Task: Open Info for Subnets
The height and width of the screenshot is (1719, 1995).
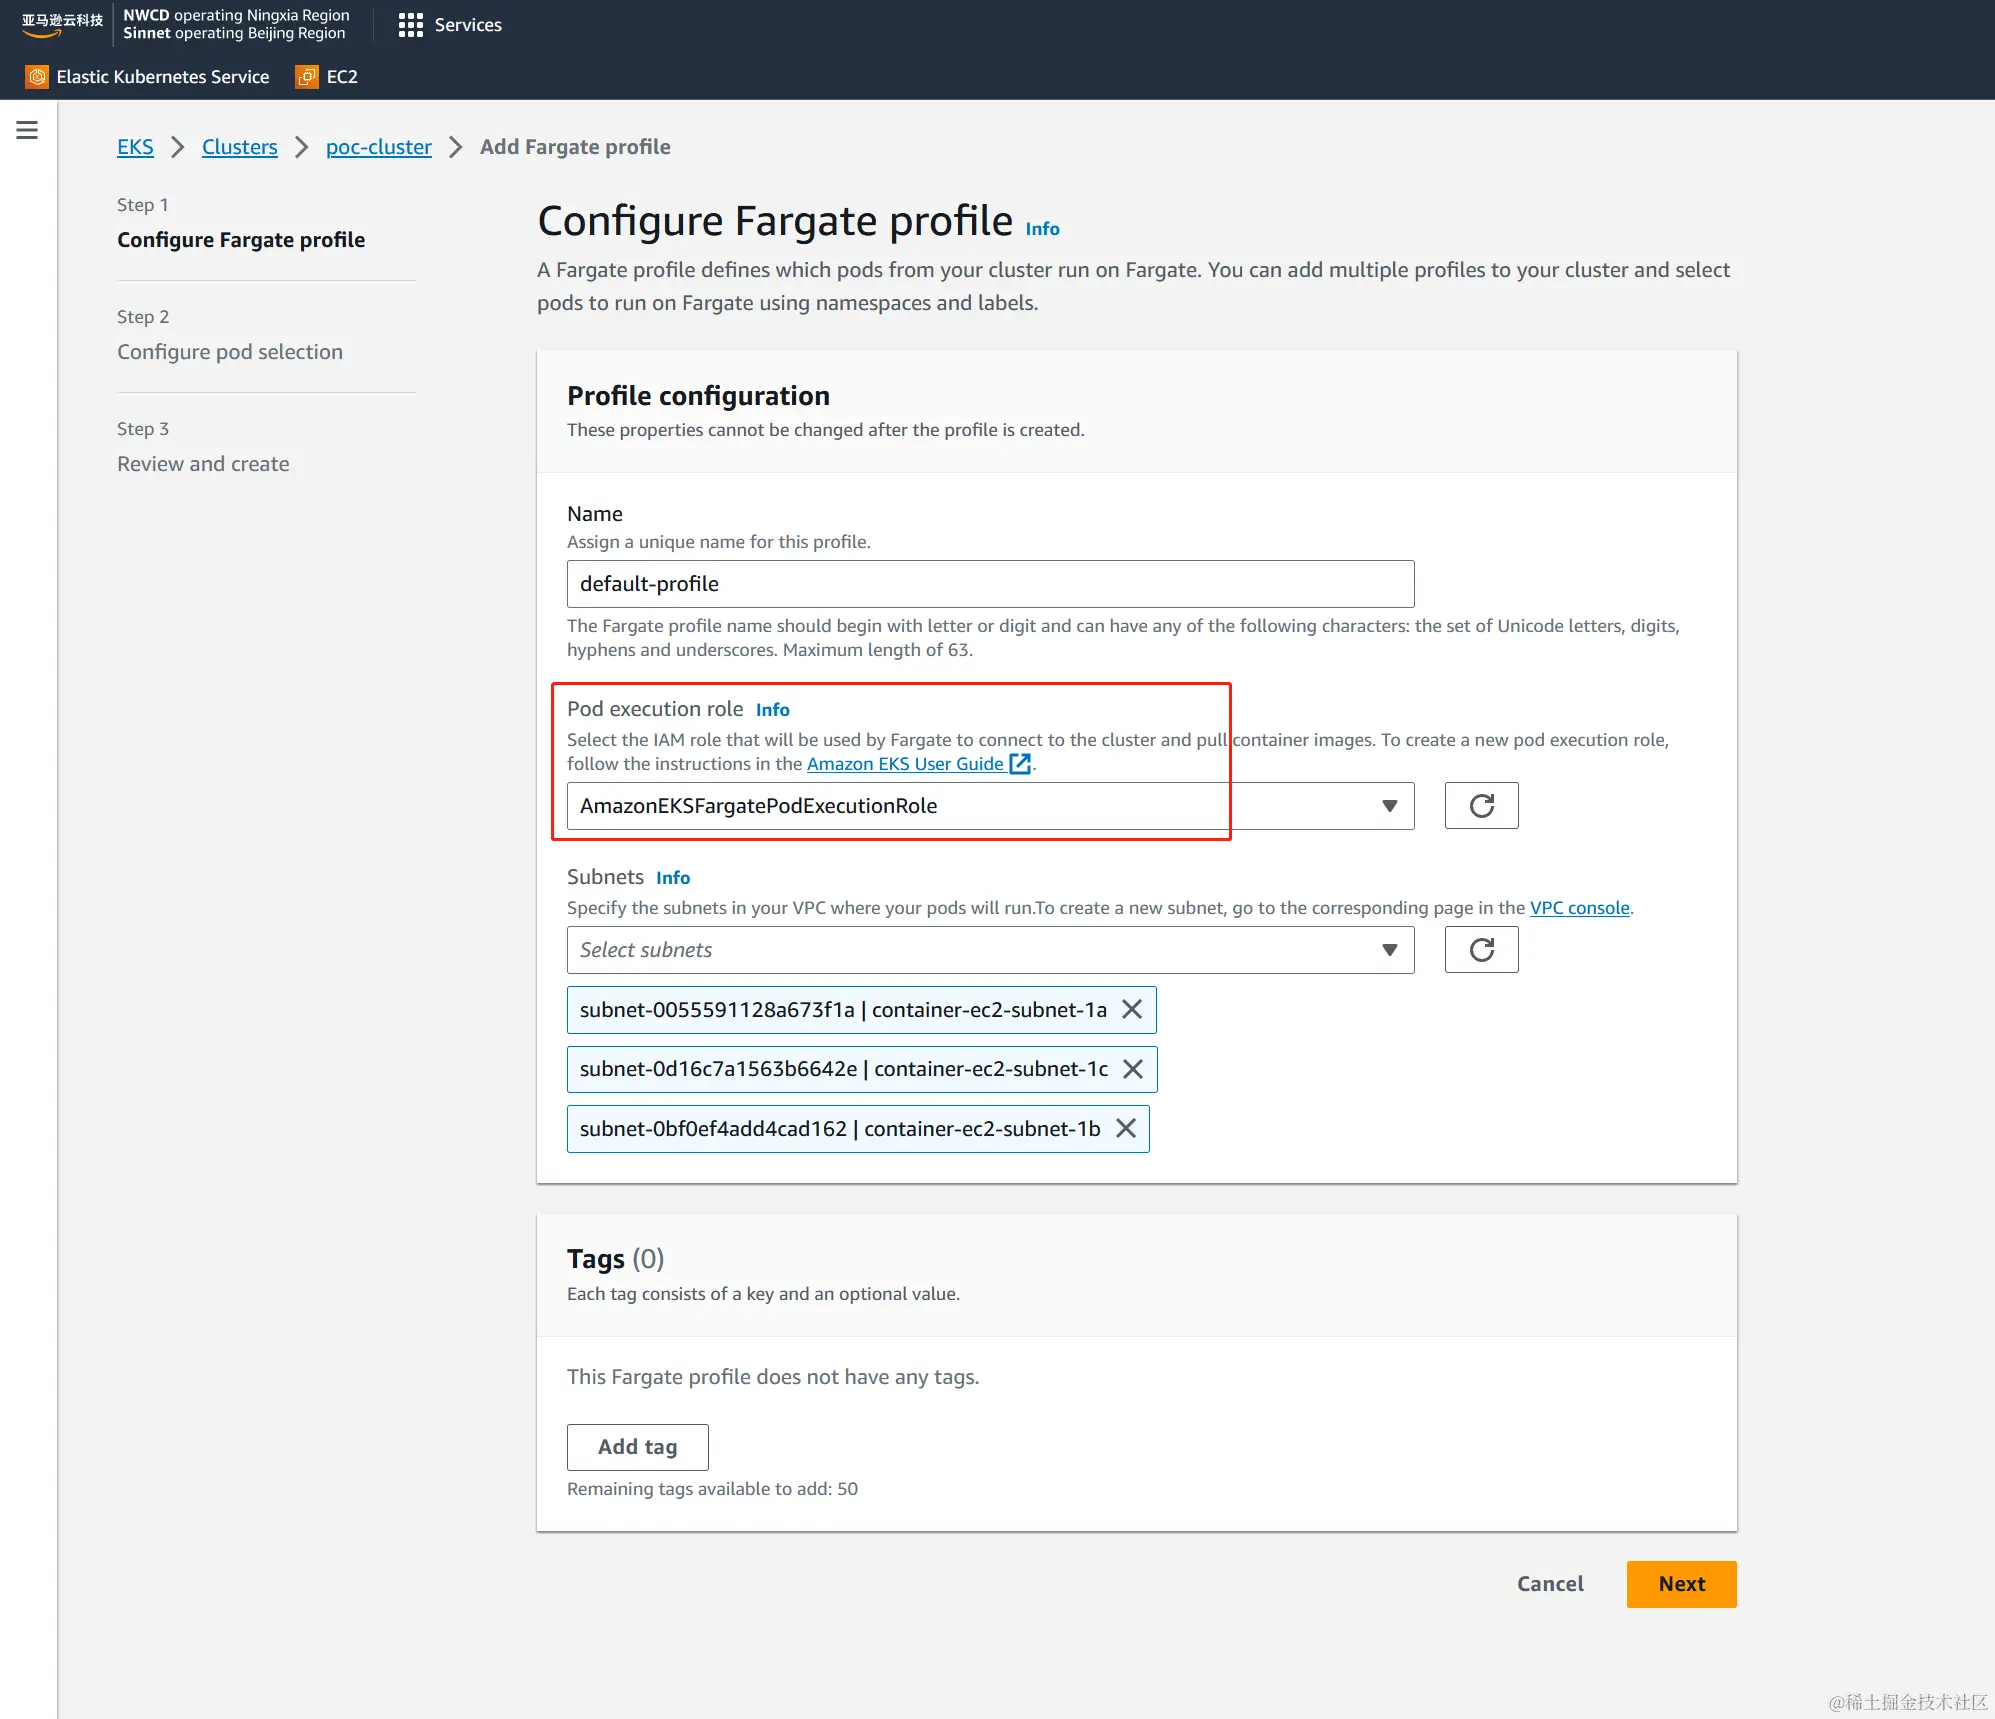Action: pos(673,878)
